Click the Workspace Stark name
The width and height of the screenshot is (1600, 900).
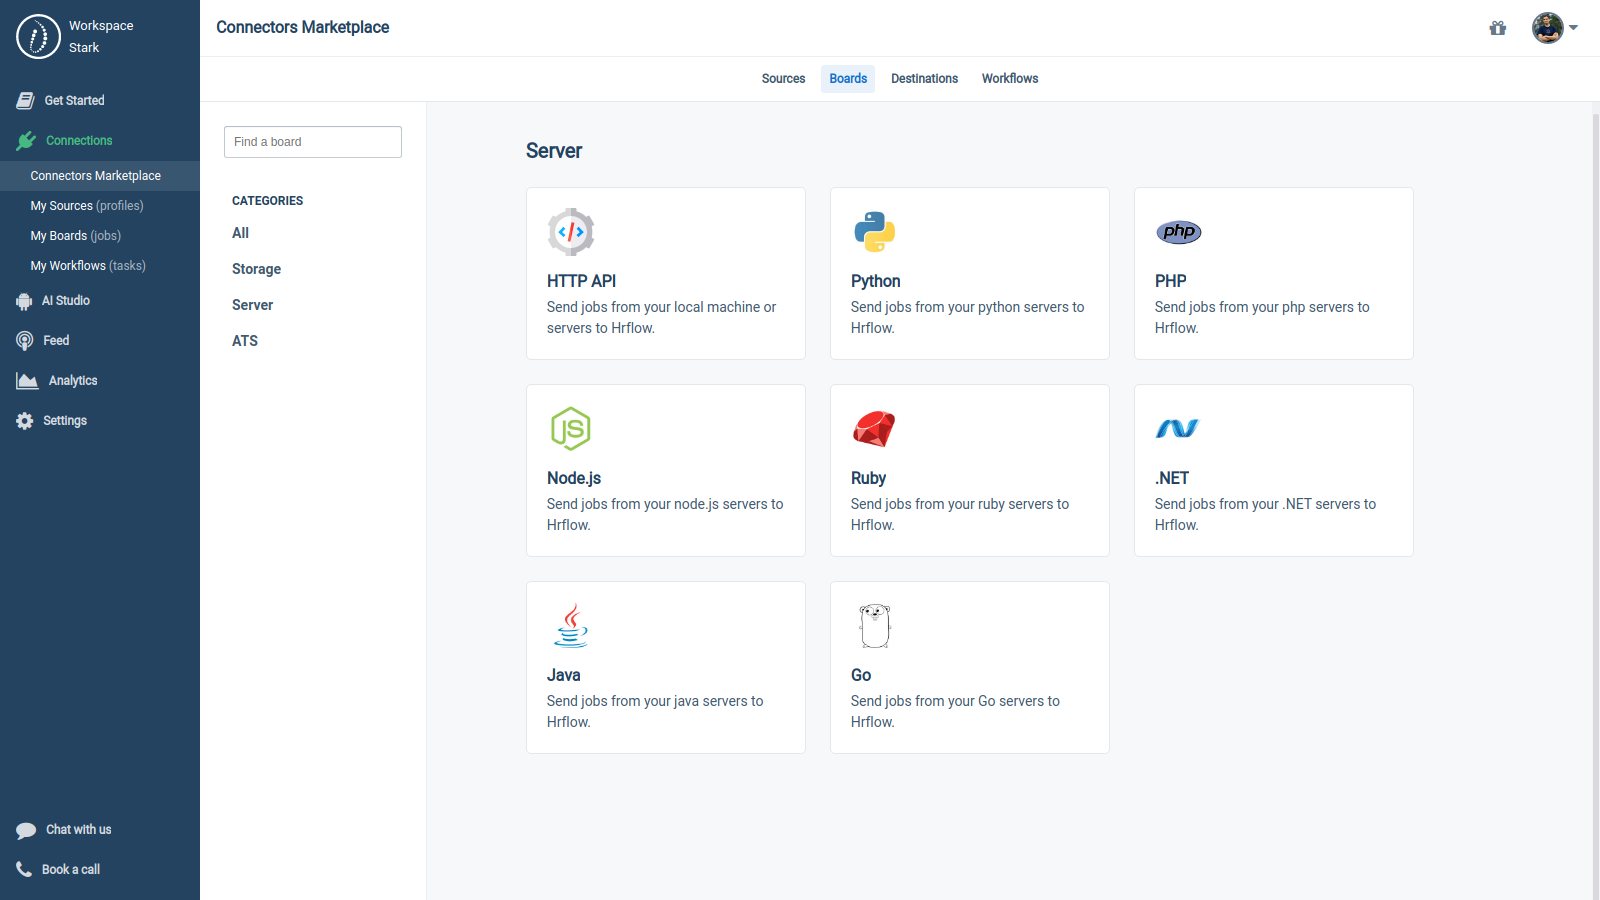click(x=101, y=37)
